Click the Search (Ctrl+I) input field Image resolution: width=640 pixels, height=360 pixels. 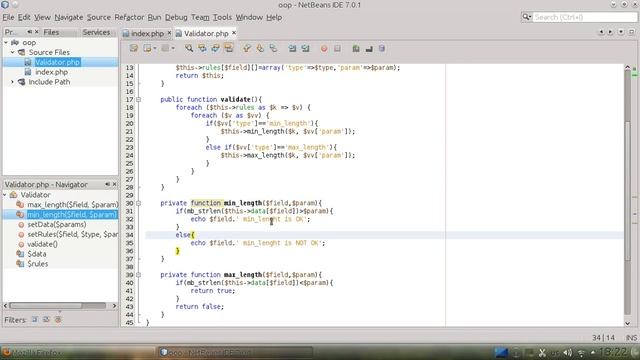coord(584,17)
